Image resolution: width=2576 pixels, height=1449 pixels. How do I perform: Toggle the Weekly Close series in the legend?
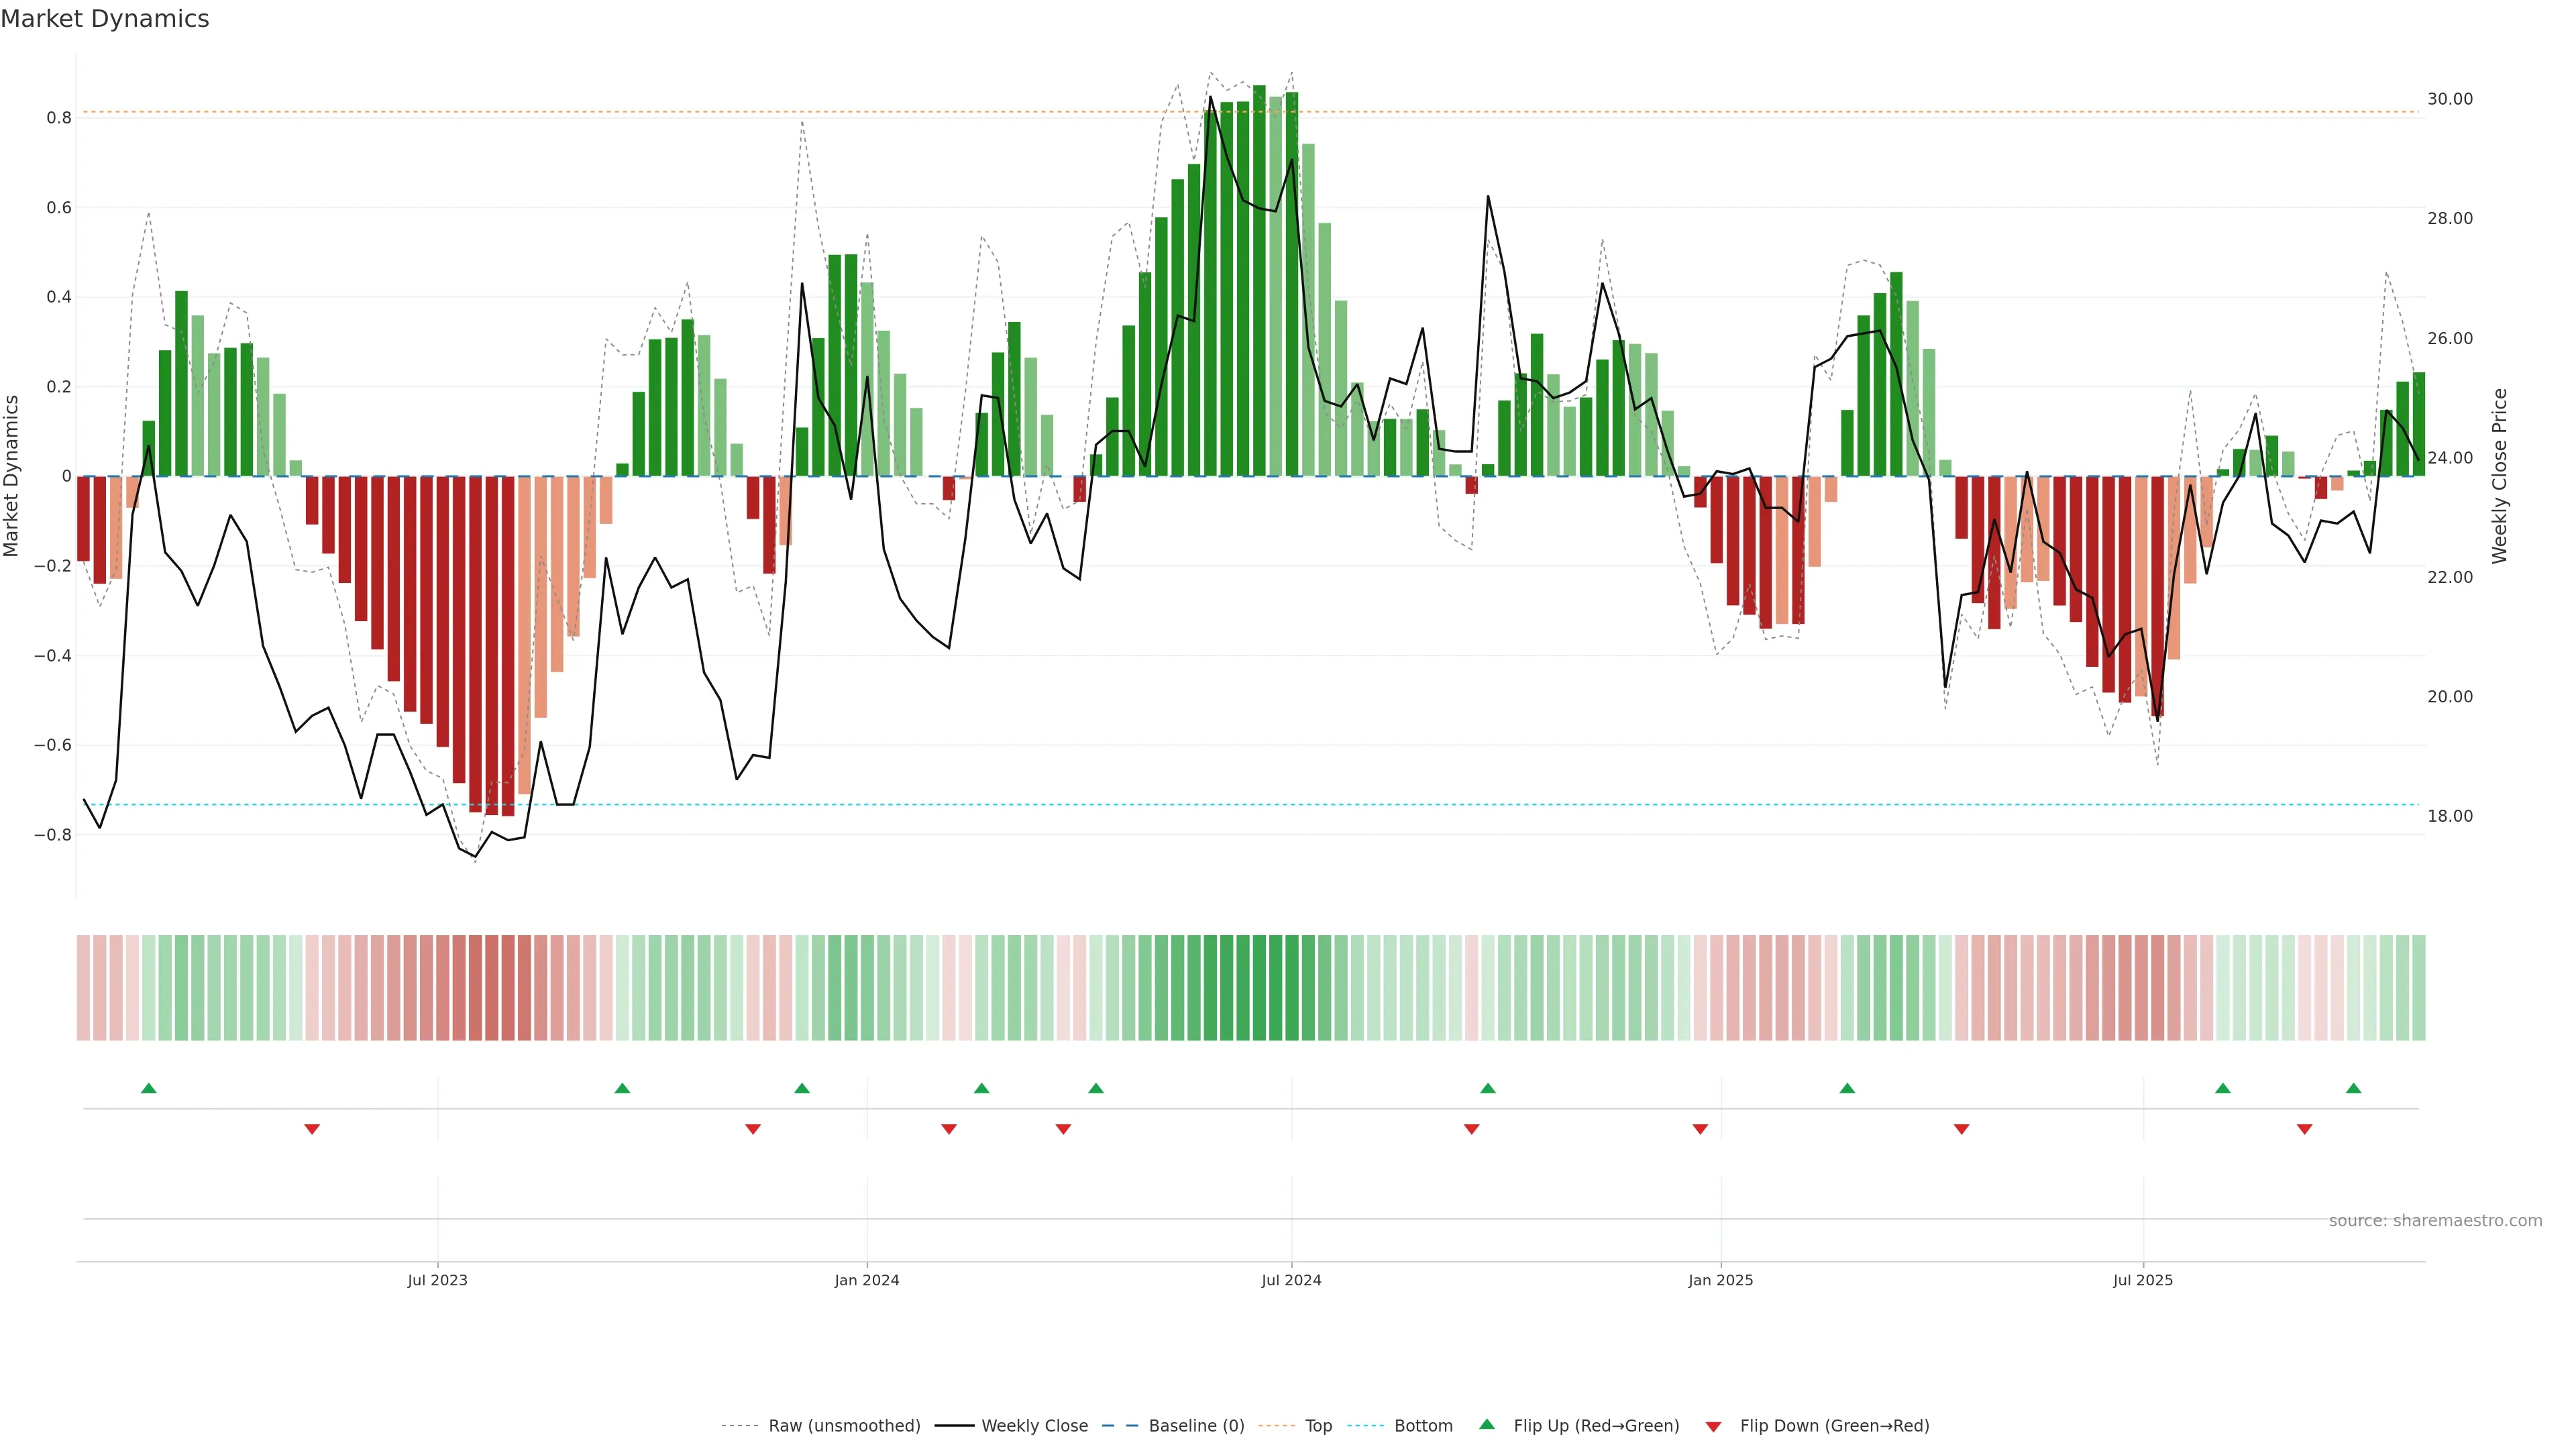(x=1034, y=1426)
